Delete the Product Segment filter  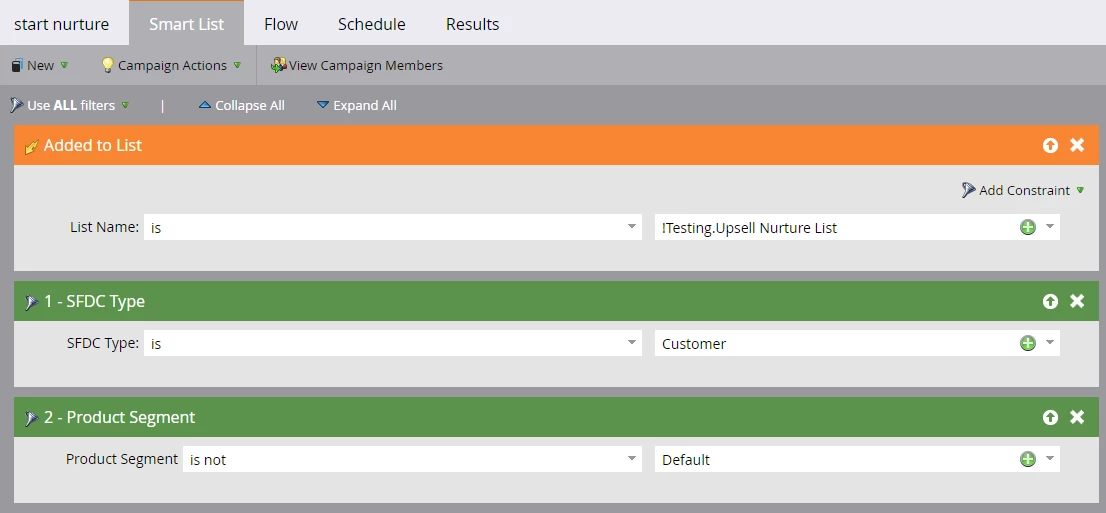pos(1077,417)
